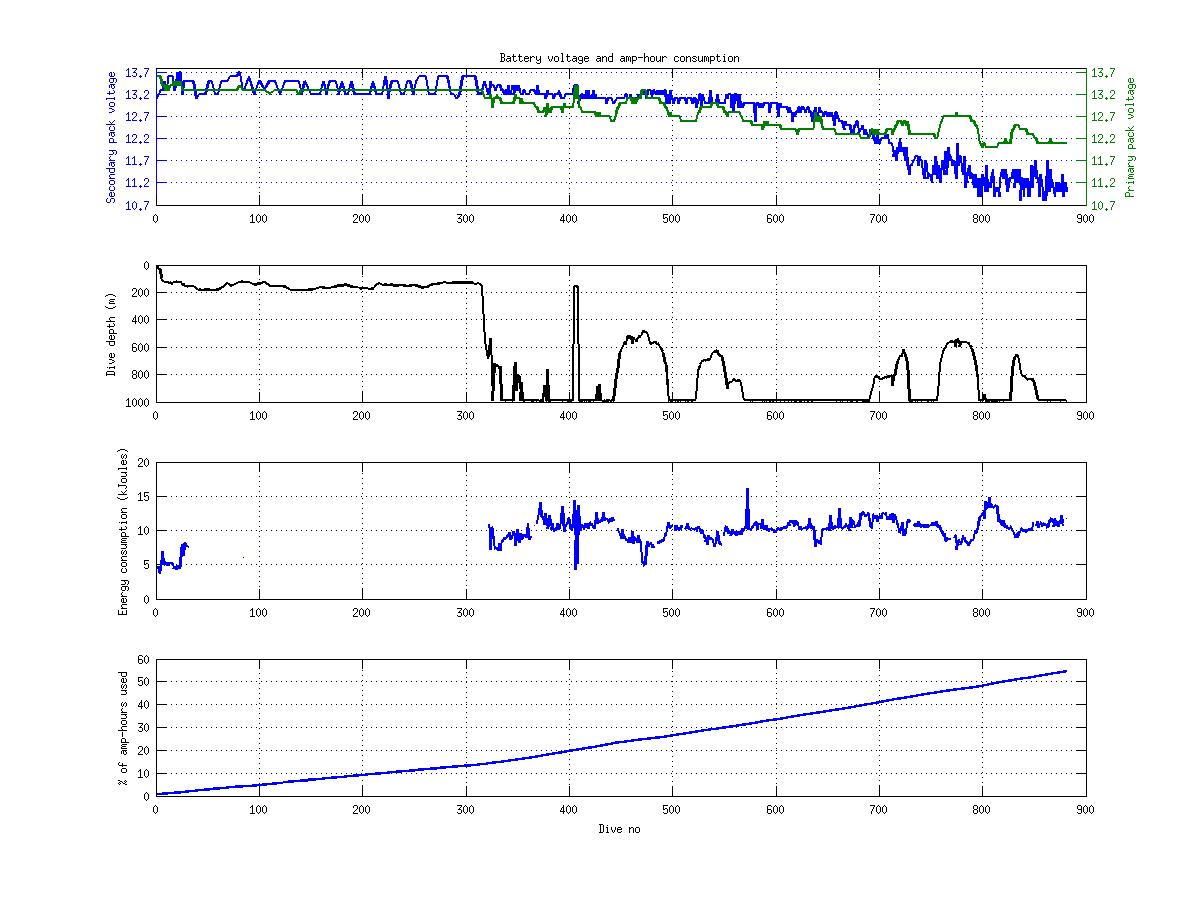Image resolution: width=1200 pixels, height=900 pixels.
Task: Click the 'Energy consumption (kJoules)' axis label
Action: [x=123, y=531]
